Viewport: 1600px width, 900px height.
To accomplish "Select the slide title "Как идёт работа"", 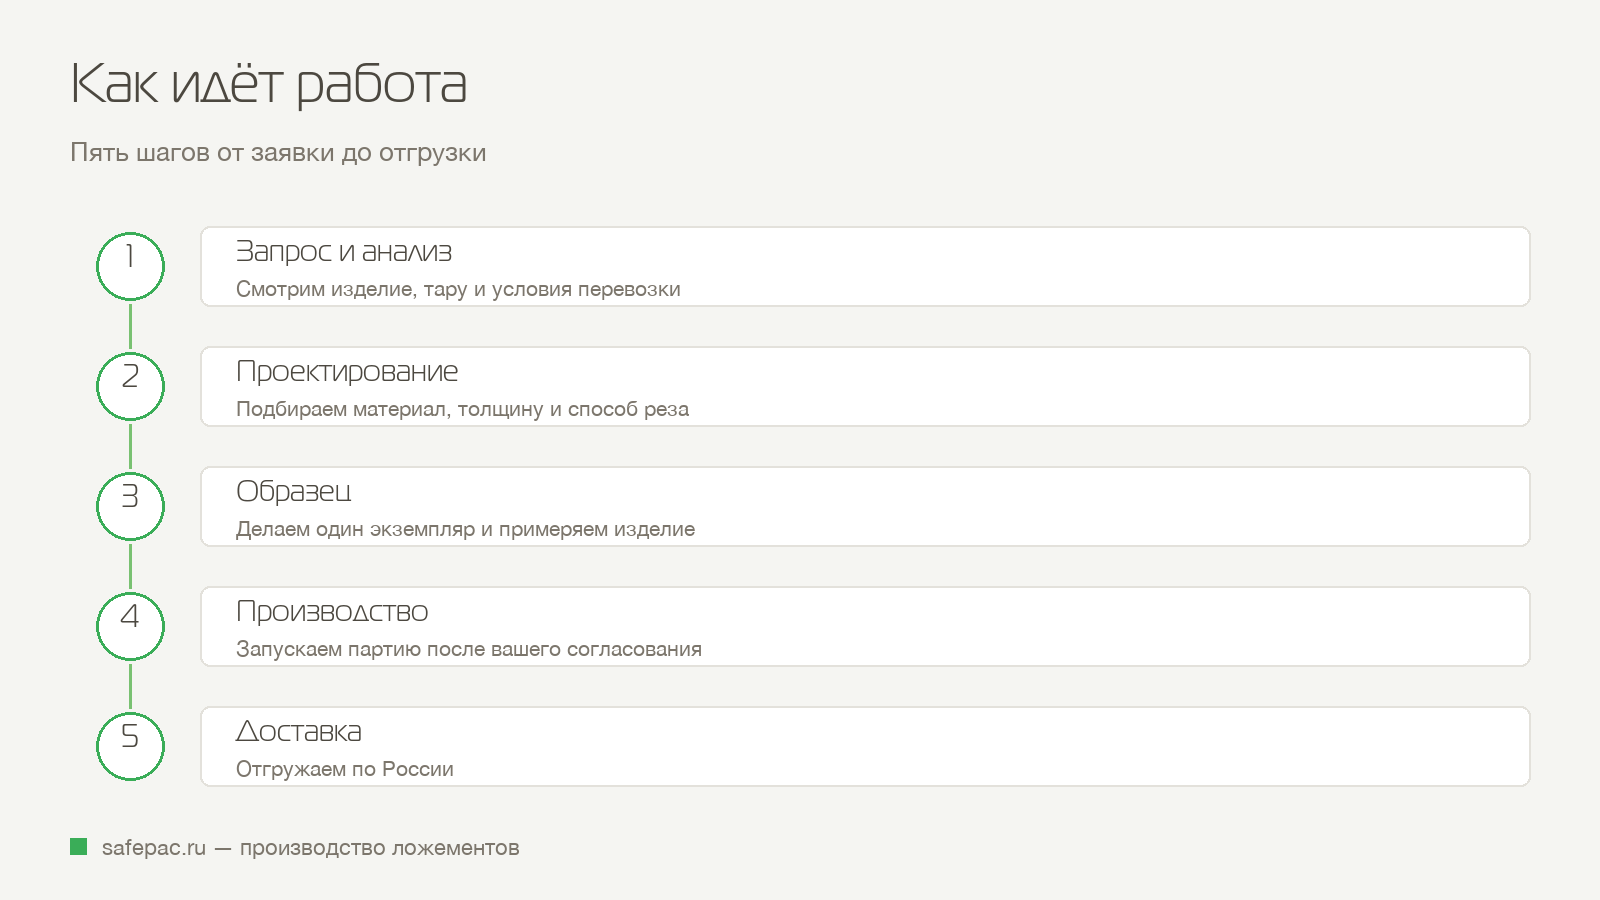I will click(268, 84).
